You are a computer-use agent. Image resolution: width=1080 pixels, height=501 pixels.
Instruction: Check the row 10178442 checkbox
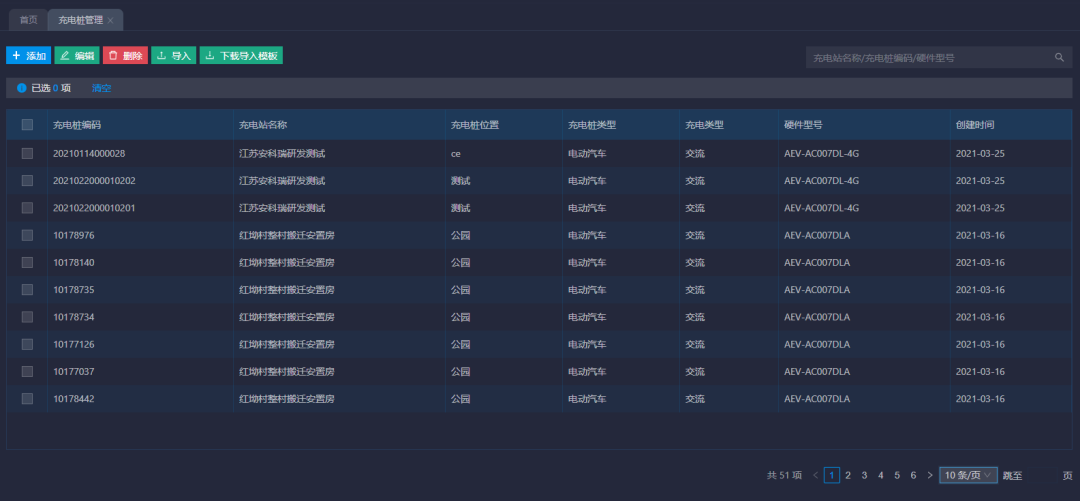point(28,398)
